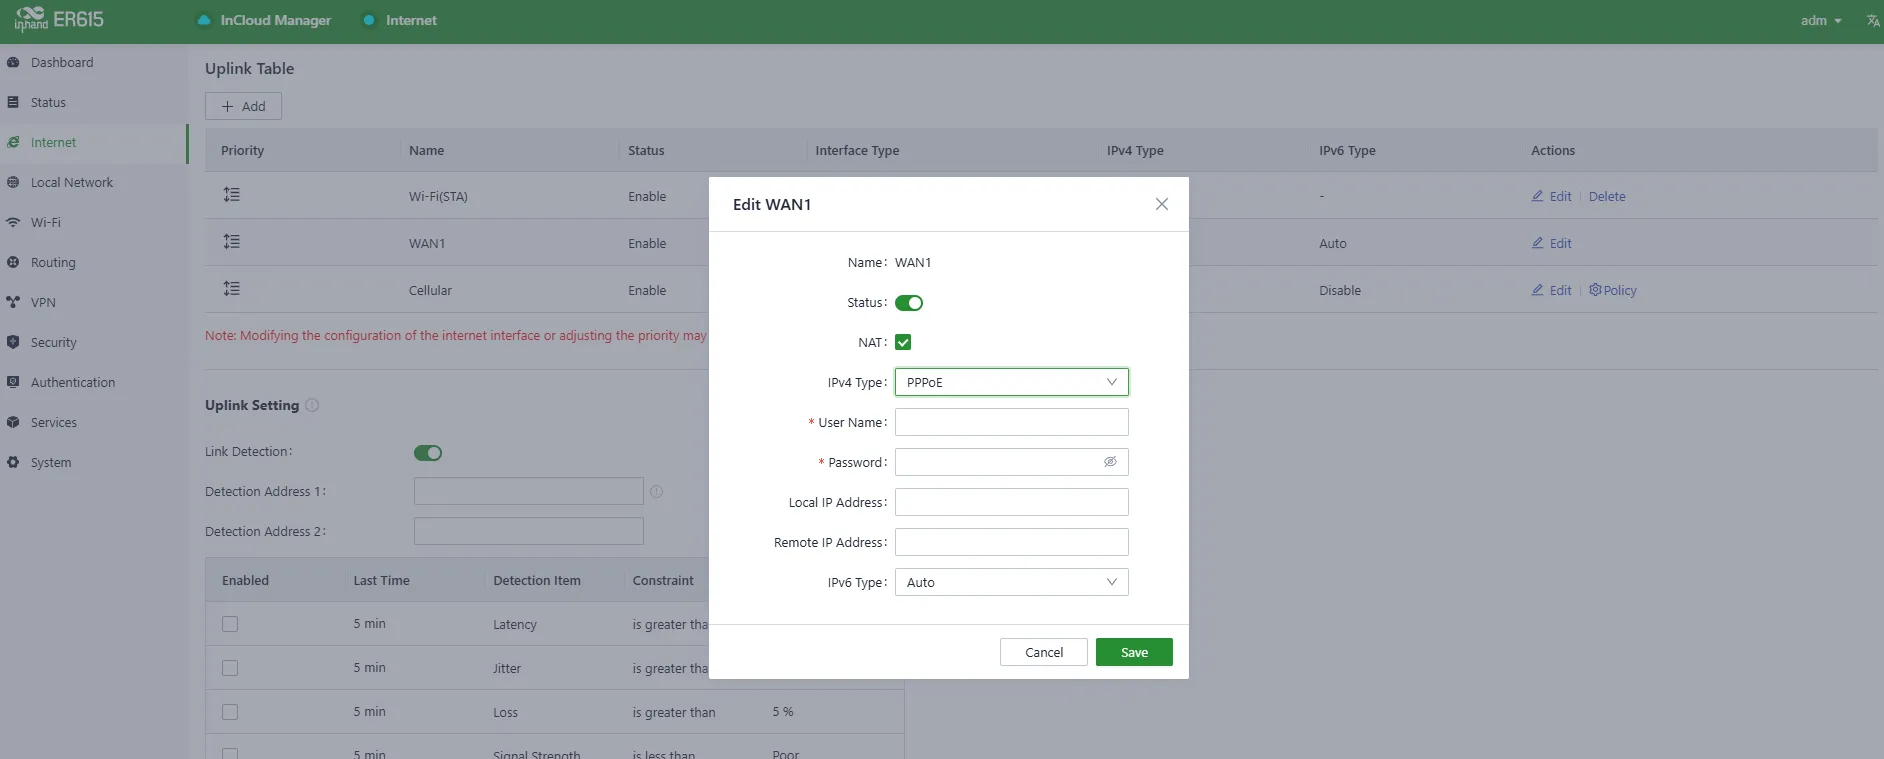Click the info icon next to Detection Address 1
Screen dimensions: 1884x759
click(657, 492)
